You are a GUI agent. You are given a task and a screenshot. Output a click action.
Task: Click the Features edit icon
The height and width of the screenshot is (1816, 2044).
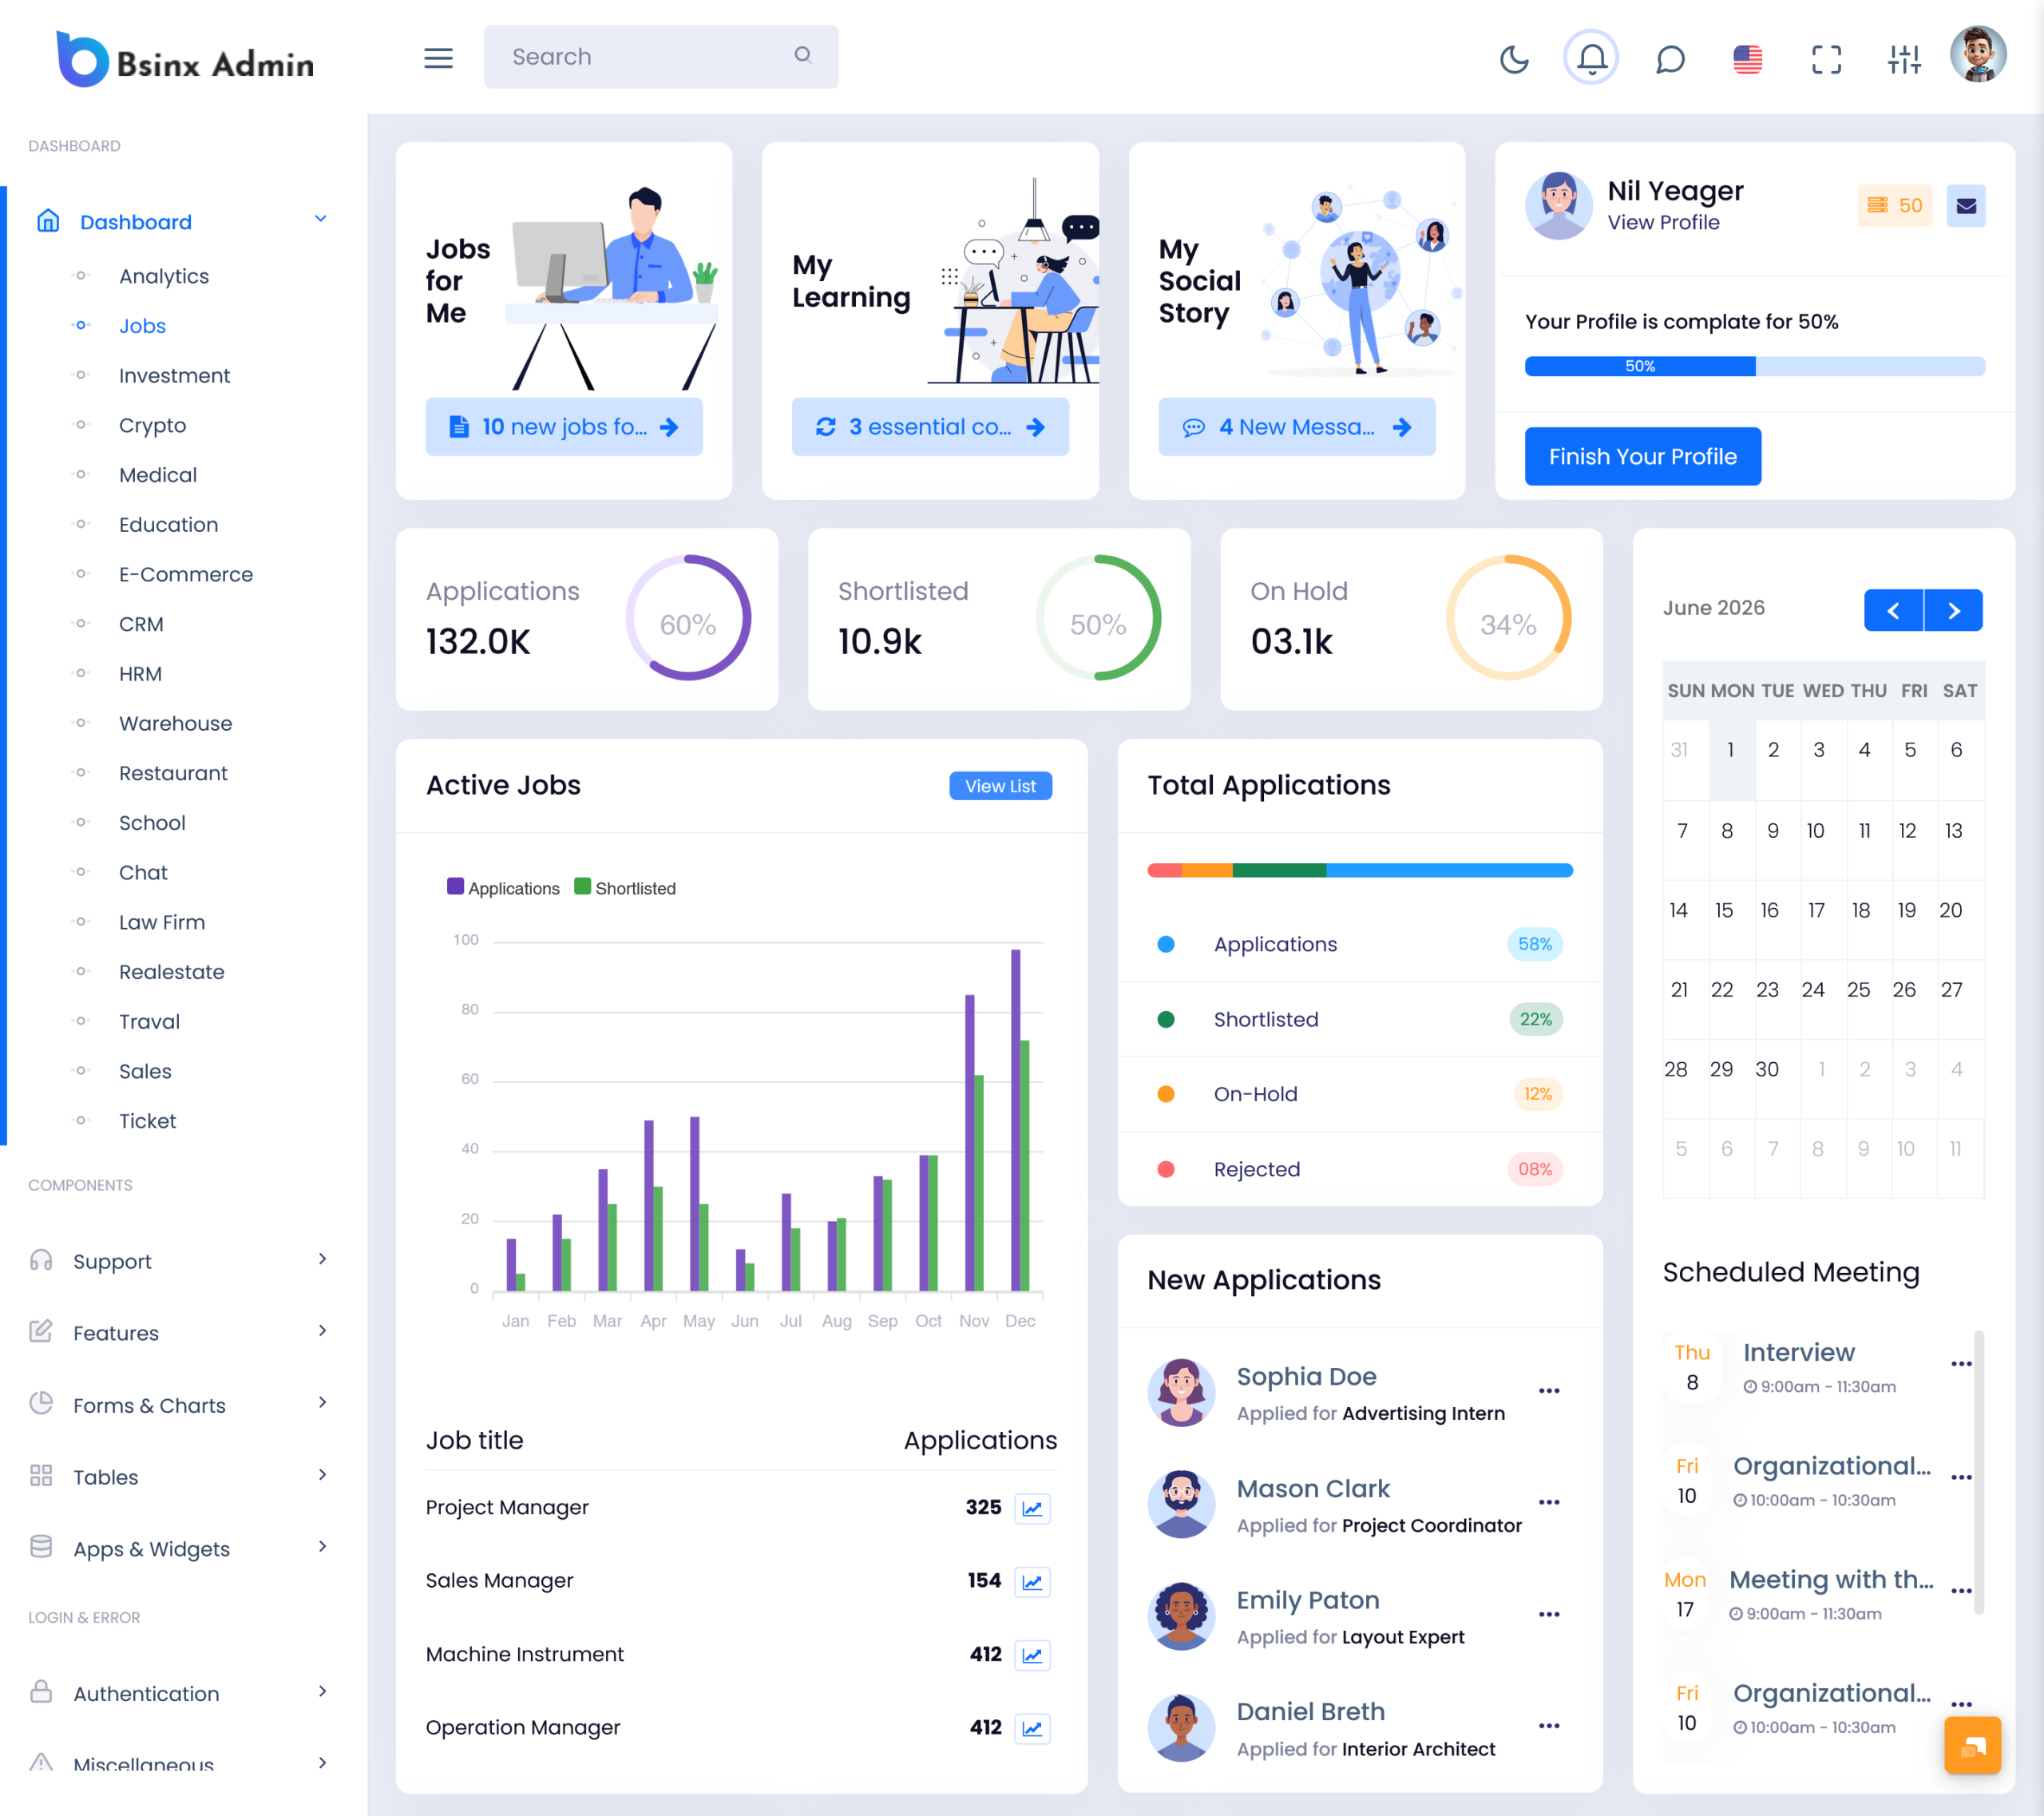[41, 1332]
